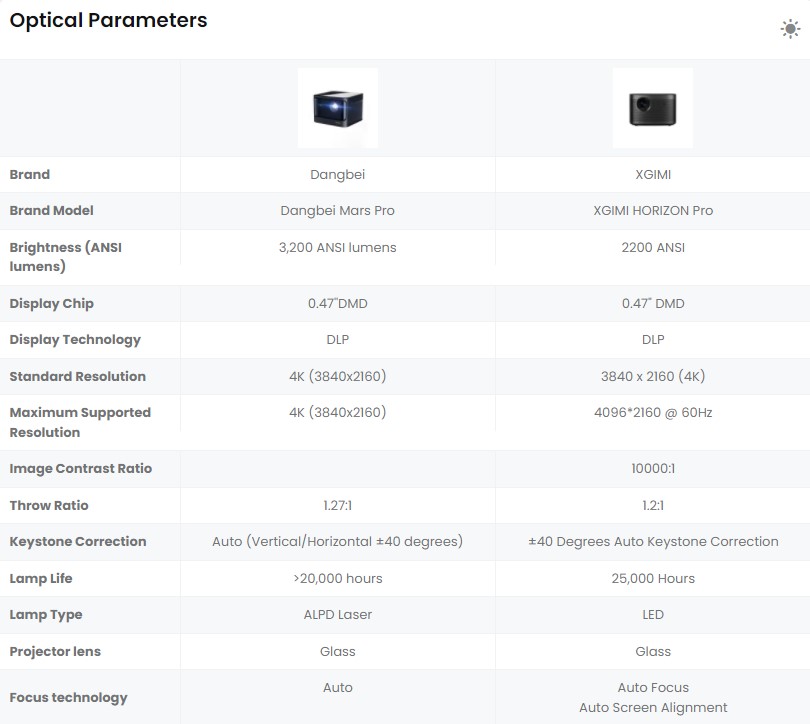Click the Image Contrast Ratio row label
The width and height of the screenshot is (810, 724).
[81, 469]
